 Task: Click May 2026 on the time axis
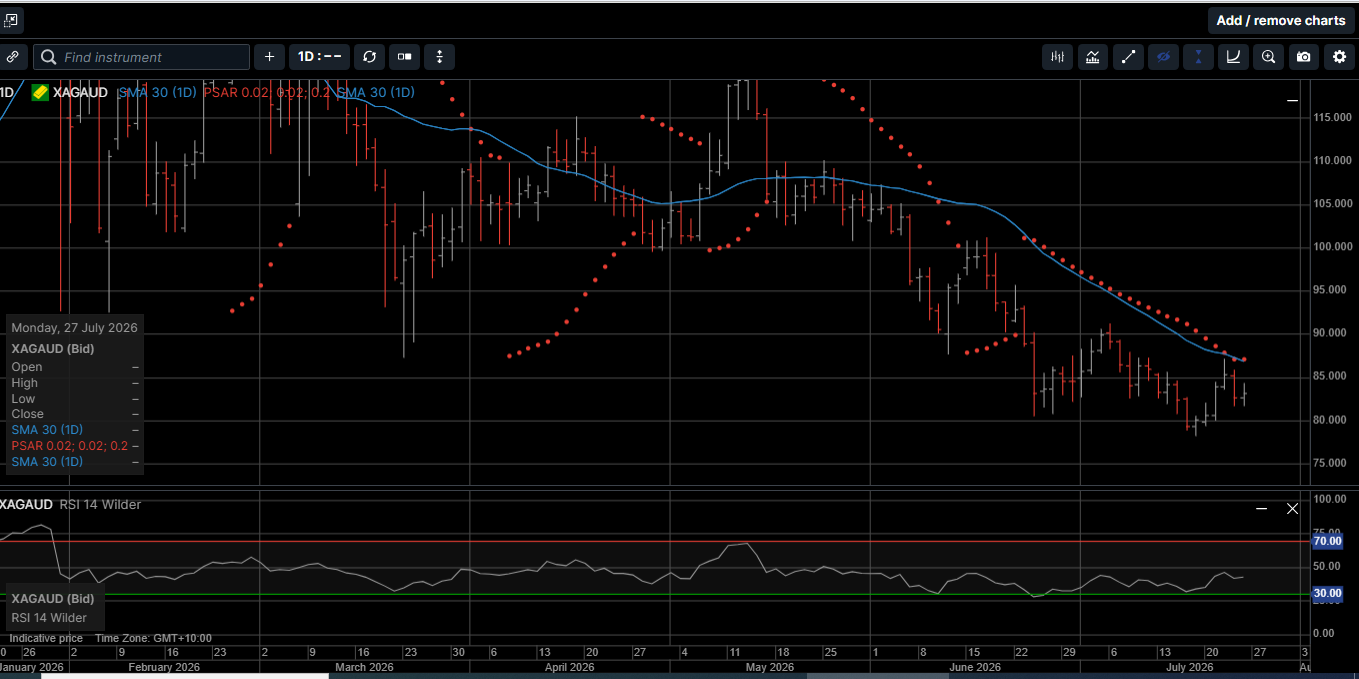[769, 667]
